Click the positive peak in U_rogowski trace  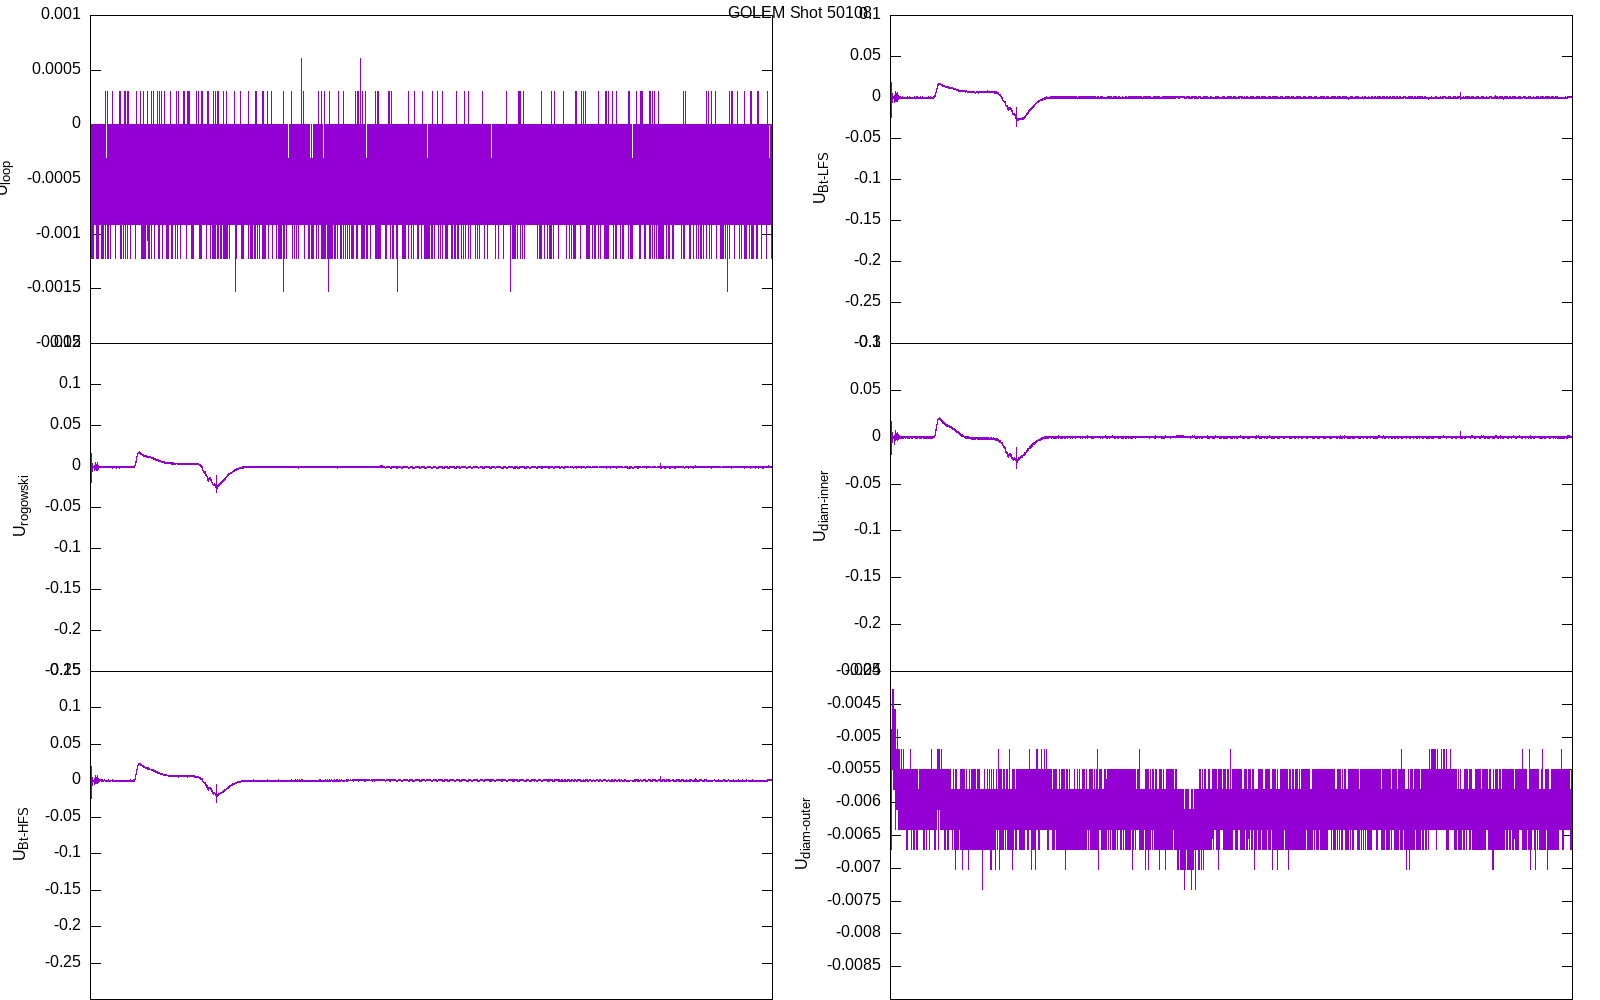coord(139,453)
